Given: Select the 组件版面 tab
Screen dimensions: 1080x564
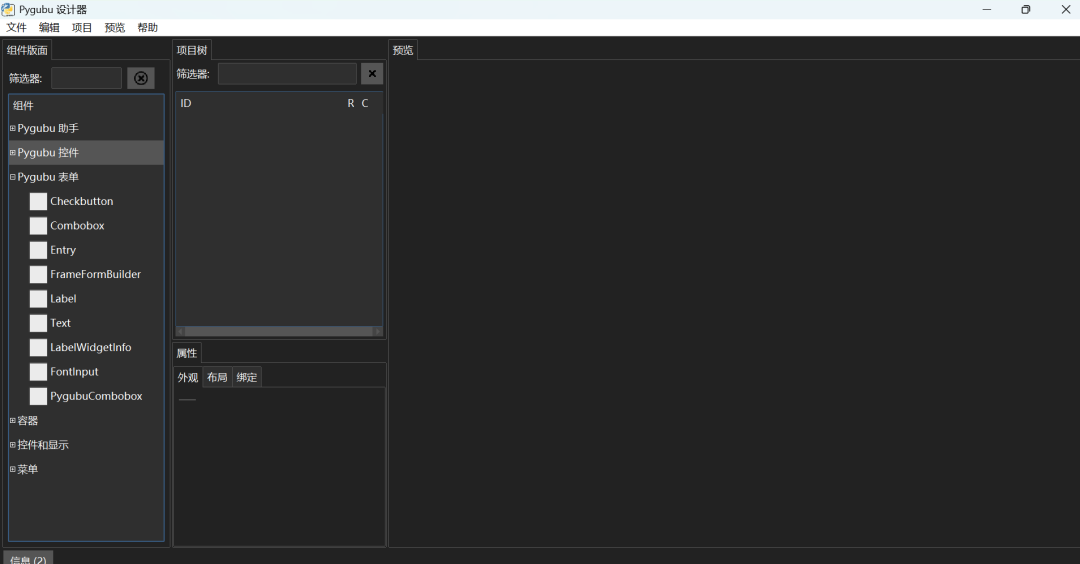Looking at the screenshot, I should (x=27, y=50).
